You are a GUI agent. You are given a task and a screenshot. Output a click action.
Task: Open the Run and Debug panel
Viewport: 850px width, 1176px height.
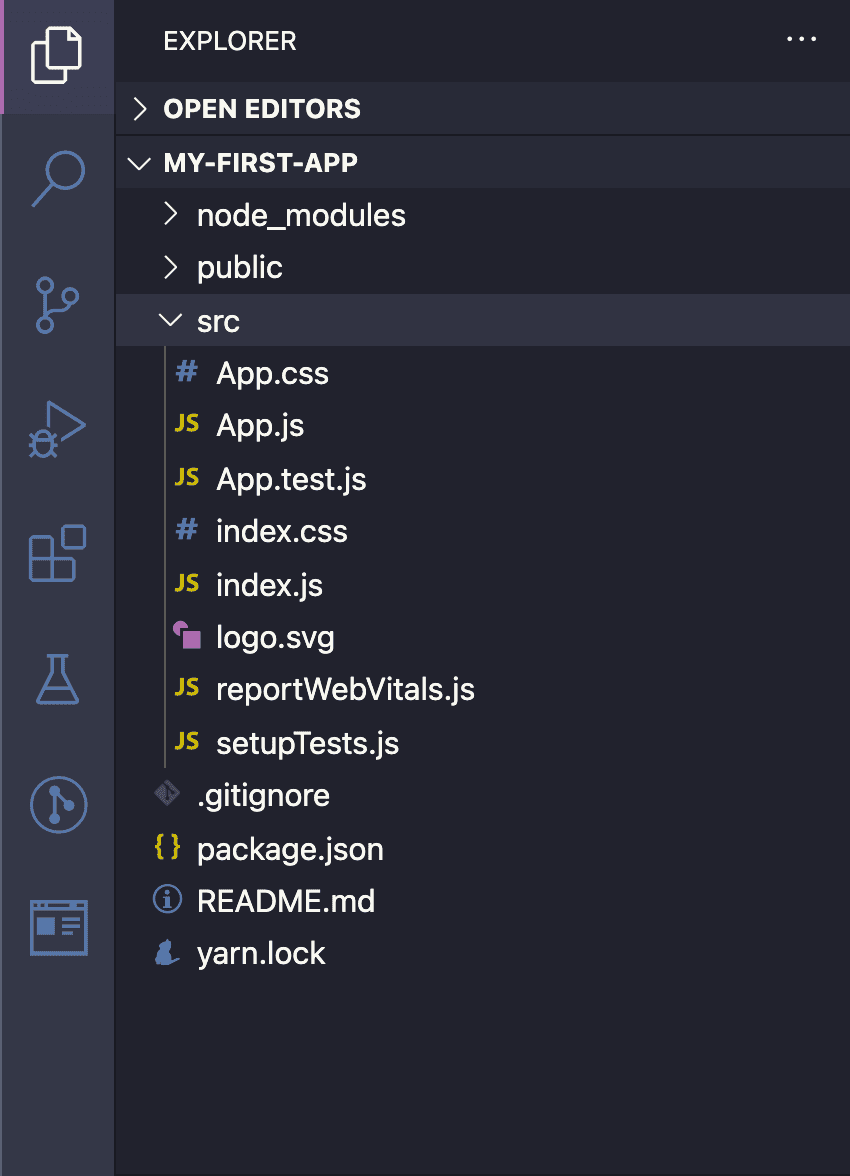57,428
